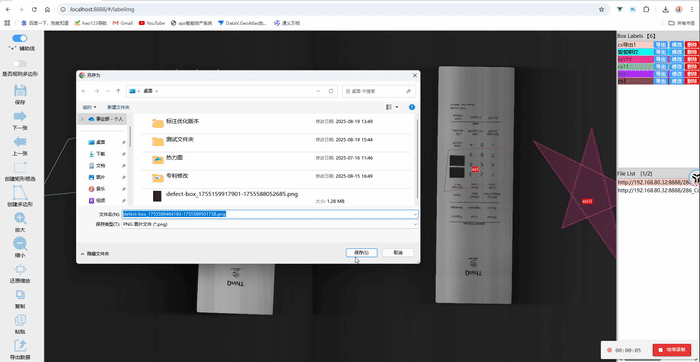
Task: Open the 组织 dropdown menu
Action: pos(89,107)
